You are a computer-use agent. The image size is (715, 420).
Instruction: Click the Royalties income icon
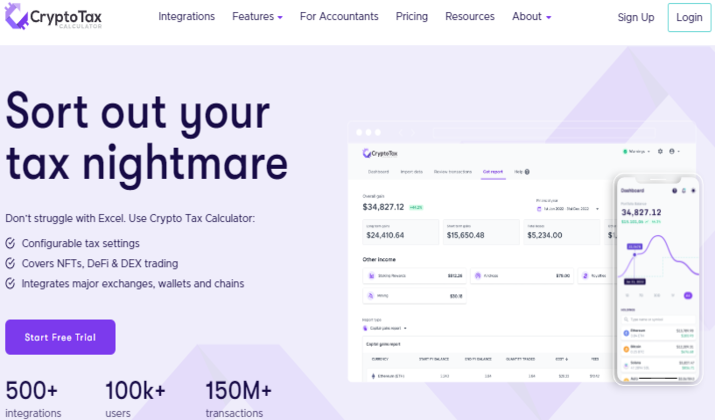click(585, 275)
